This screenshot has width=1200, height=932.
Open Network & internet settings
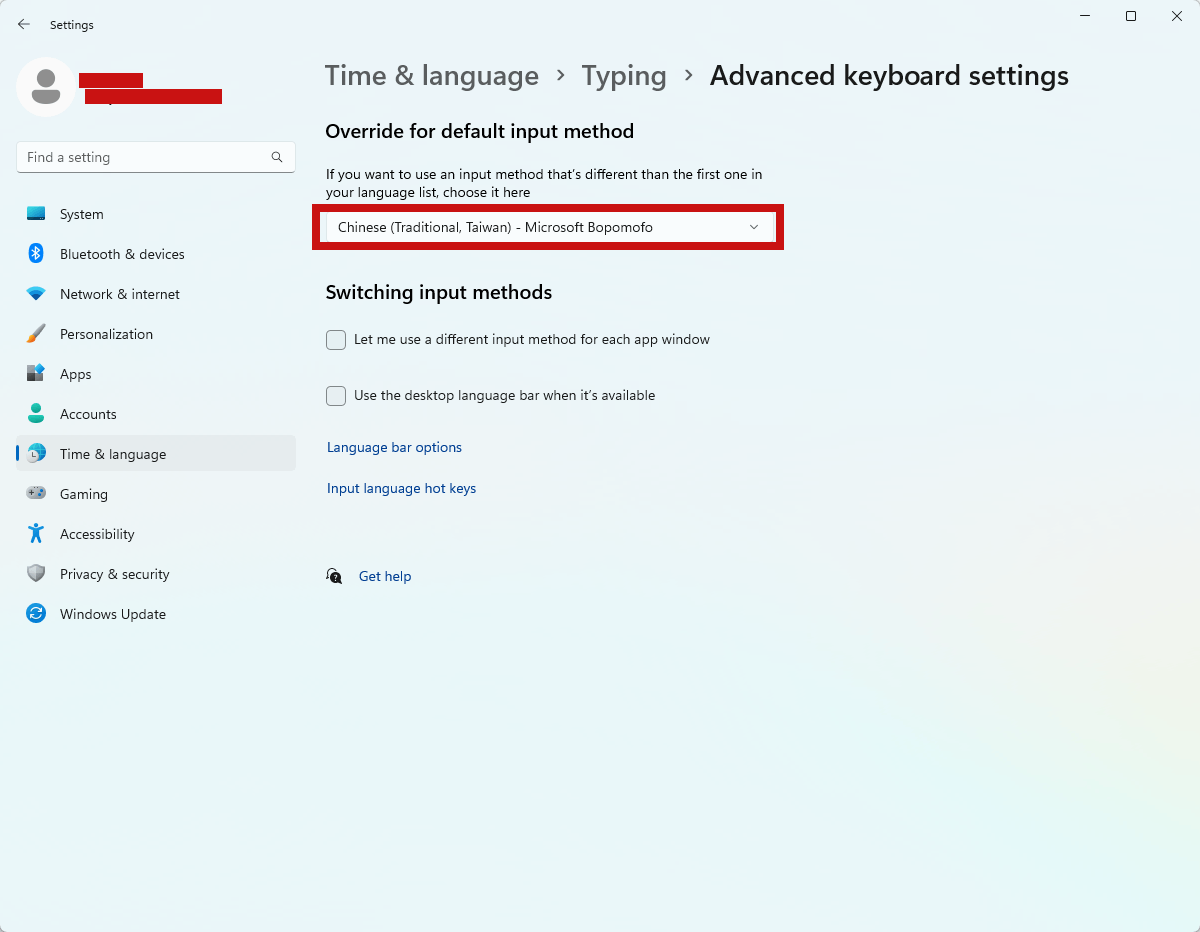[119, 293]
